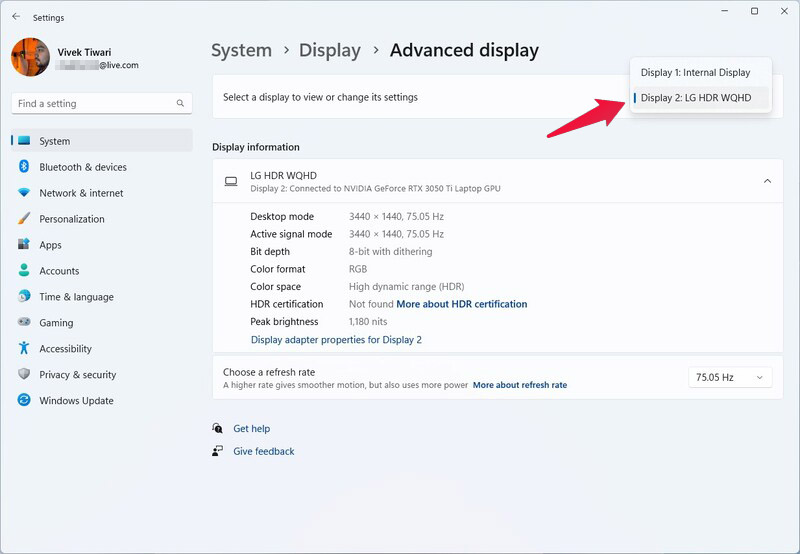Click the Find a setting search box
800x554 pixels.
click(102, 104)
